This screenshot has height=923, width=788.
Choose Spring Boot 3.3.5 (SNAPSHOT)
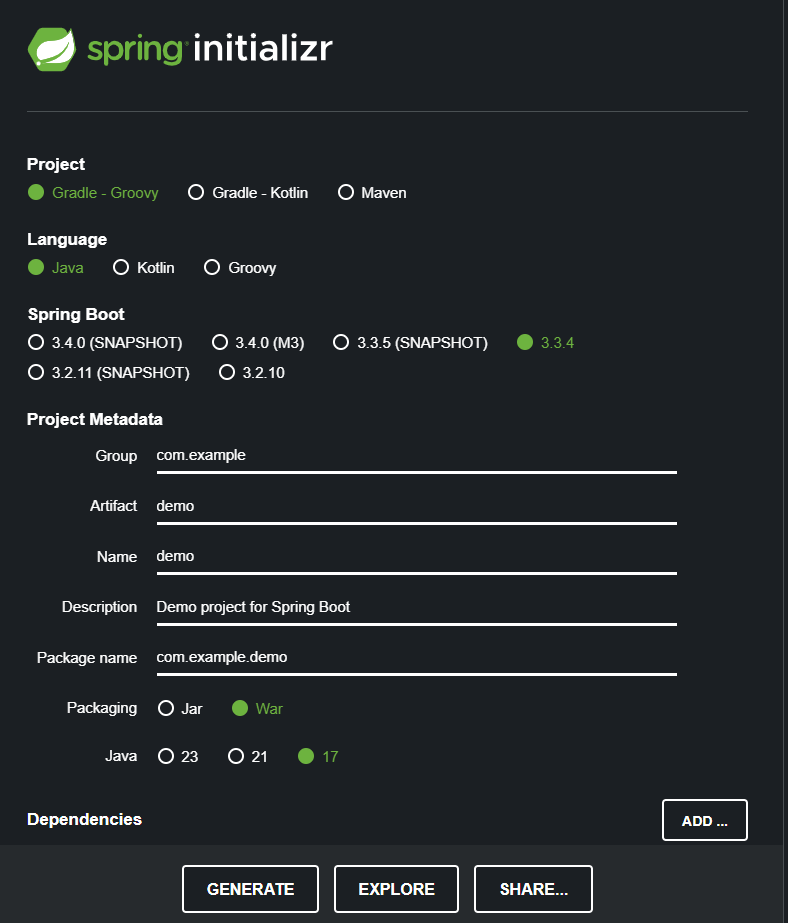410,343
